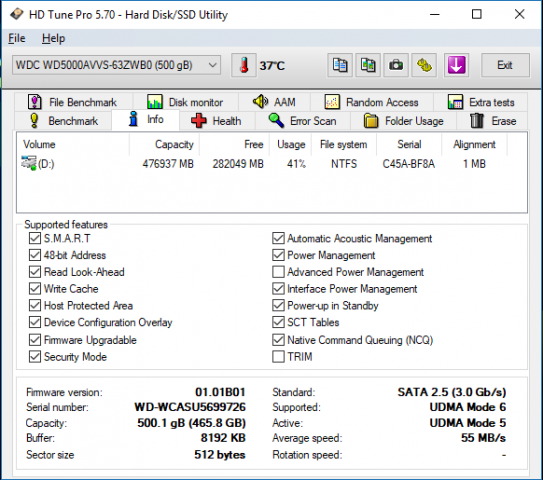Screen dimensions: 543x480
Task: Save a screenshot with the camera icon
Action: (396, 65)
